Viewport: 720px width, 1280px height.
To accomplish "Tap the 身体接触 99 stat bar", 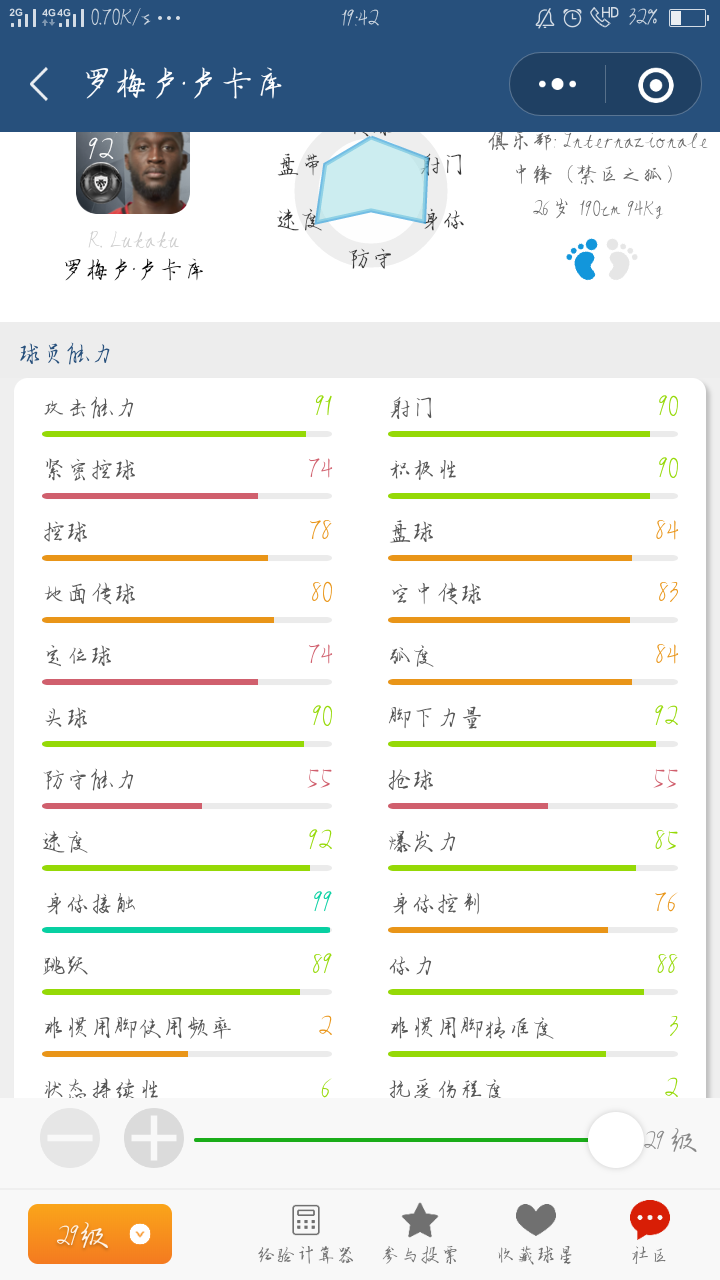I will [x=187, y=930].
